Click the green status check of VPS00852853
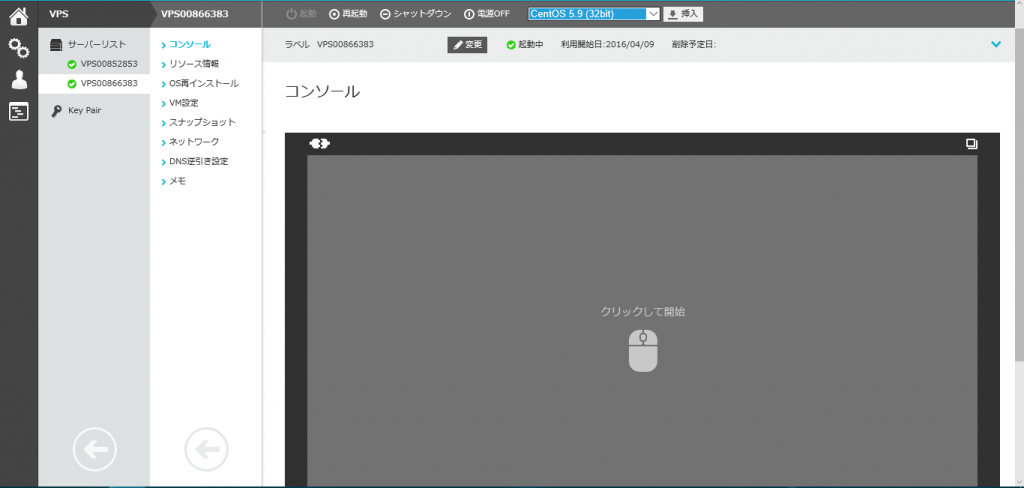 (x=72, y=64)
